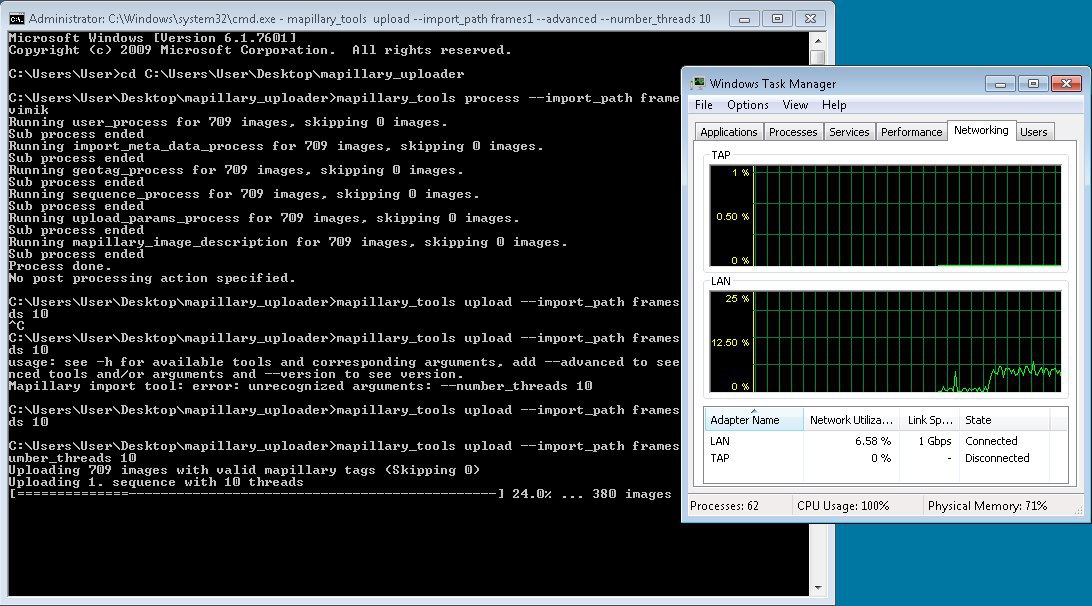Click the "Copyright (c) 2009 Microsoft Corporation" line

(x=260, y=50)
